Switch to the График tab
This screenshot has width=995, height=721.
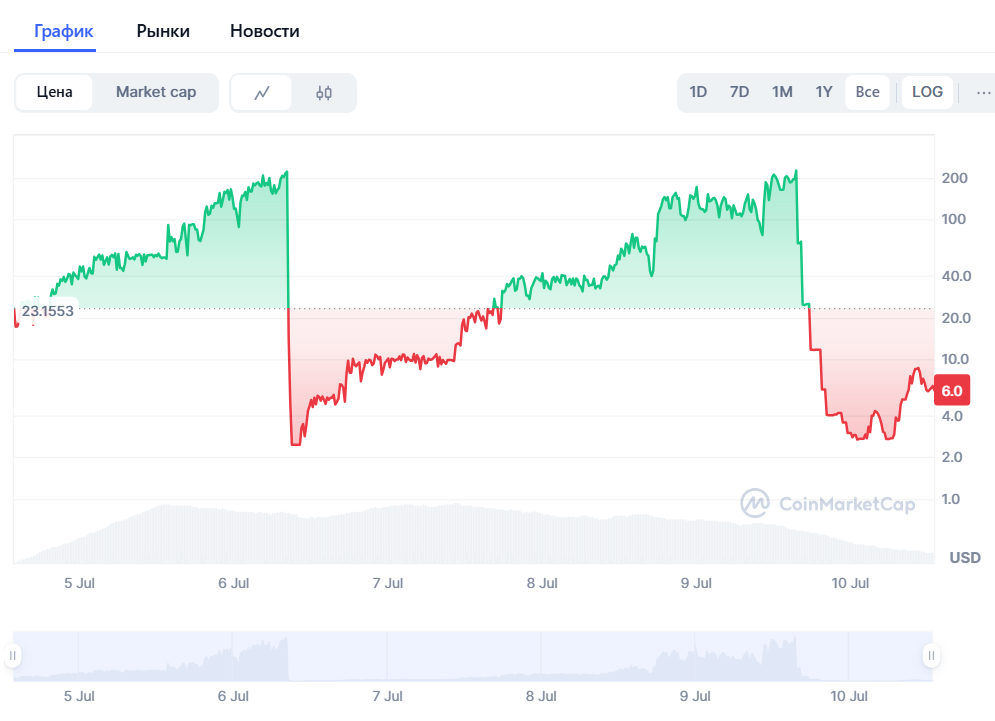coord(63,31)
